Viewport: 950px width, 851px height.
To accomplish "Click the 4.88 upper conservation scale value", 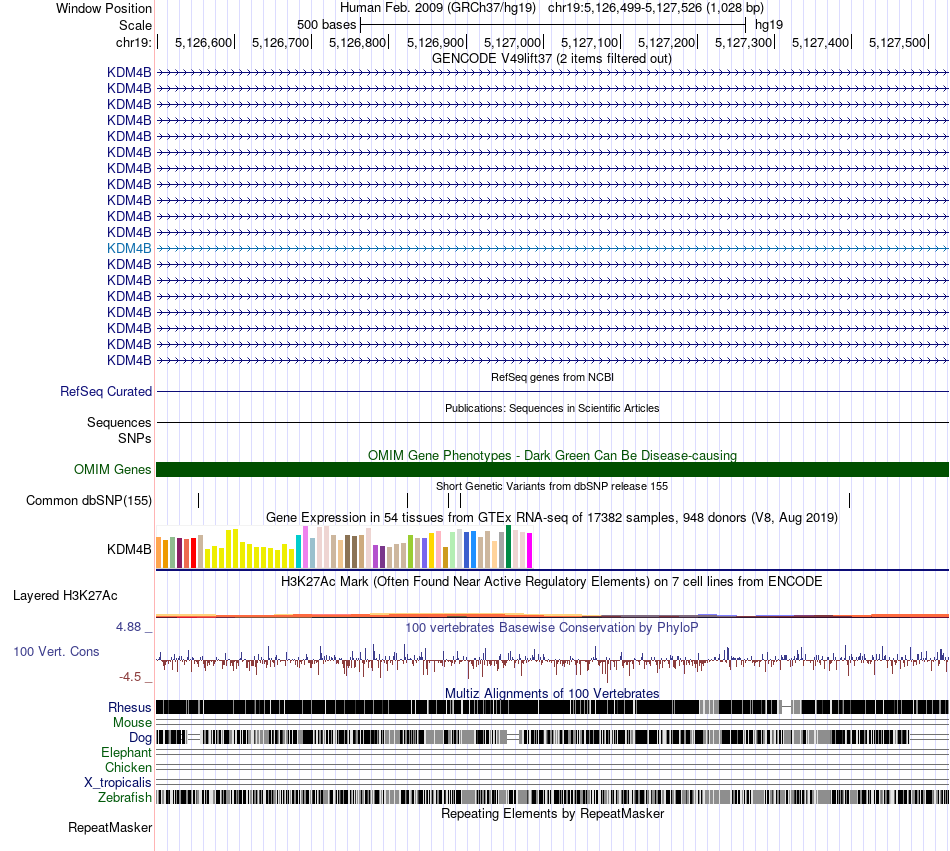I will tap(128, 627).
